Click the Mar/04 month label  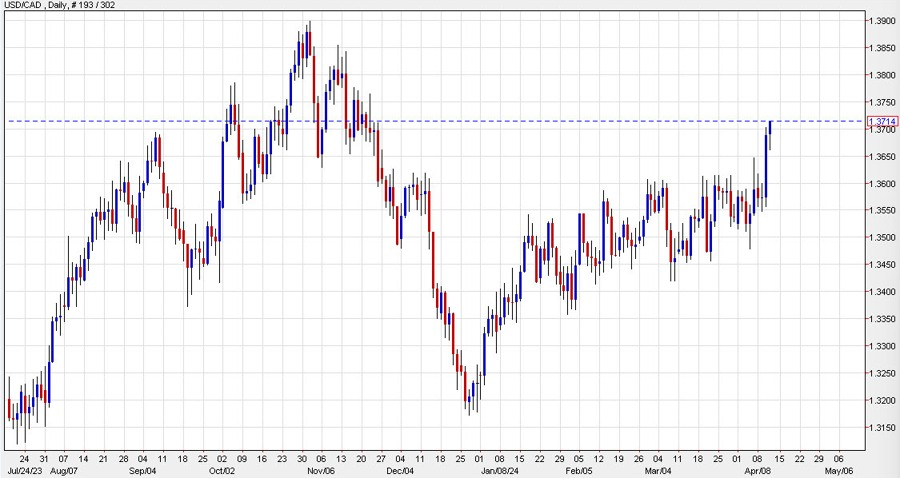click(658, 471)
